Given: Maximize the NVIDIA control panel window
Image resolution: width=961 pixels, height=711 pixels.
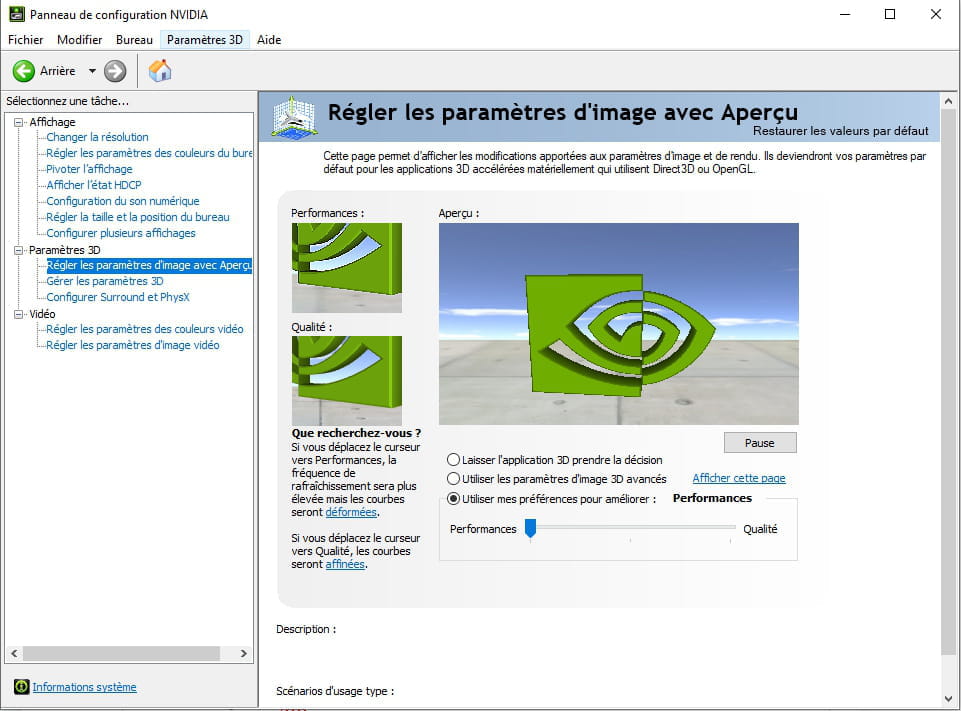Looking at the screenshot, I should click(890, 14).
